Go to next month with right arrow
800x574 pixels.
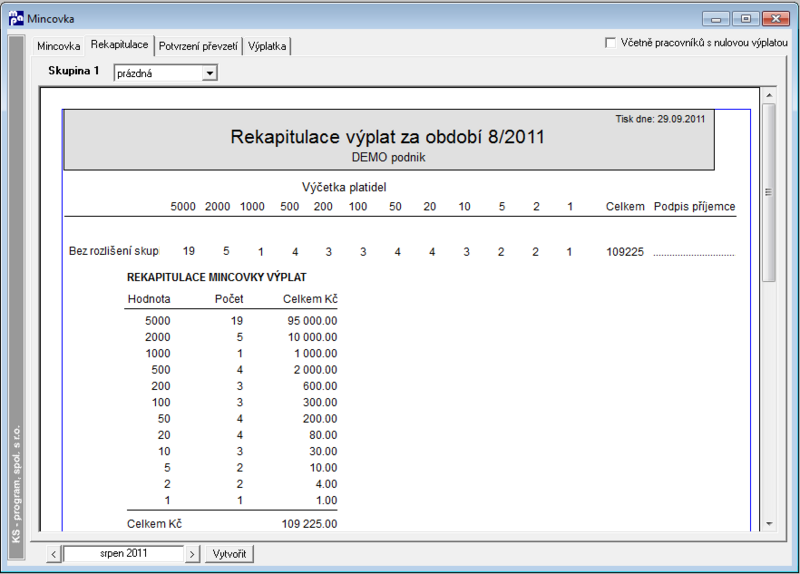point(192,554)
